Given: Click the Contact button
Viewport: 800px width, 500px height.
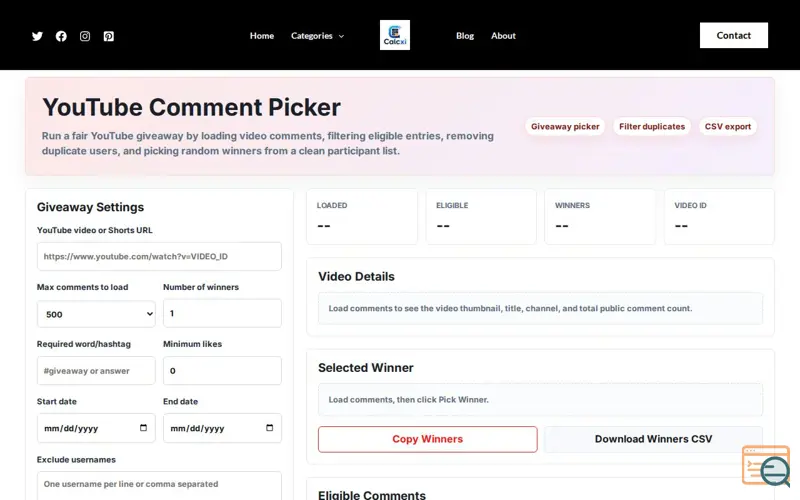Looking at the screenshot, I should point(734,35).
